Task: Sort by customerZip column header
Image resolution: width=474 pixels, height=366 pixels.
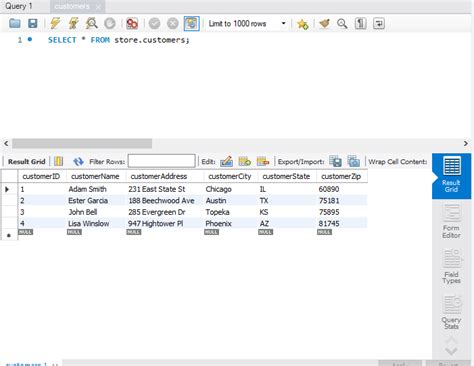Action: (341, 176)
